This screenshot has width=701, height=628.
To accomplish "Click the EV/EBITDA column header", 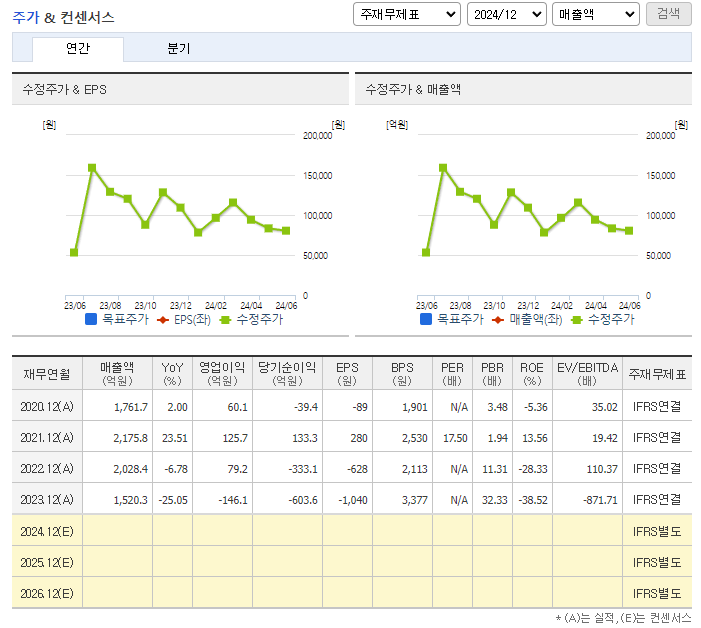I will [x=587, y=374].
